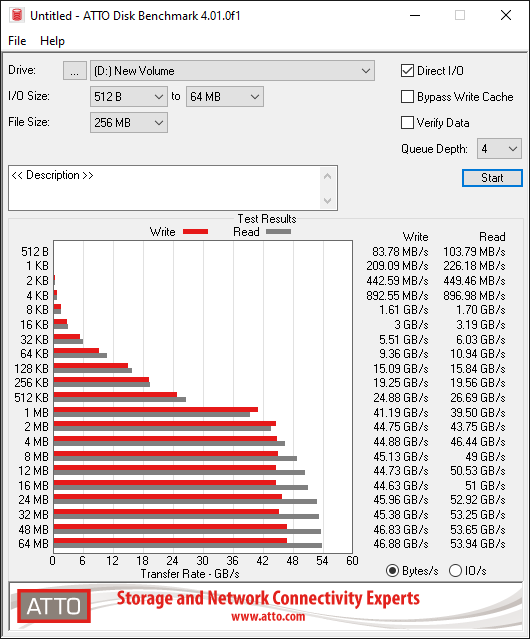Click the 128 KB row label

(31, 369)
